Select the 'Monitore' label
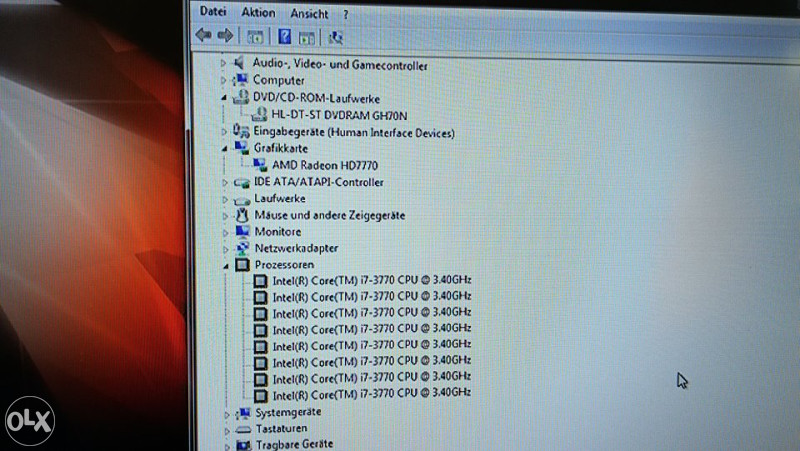Image resolution: width=800 pixels, height=451 pixels. pyautogui.click(x=278, y=232)
